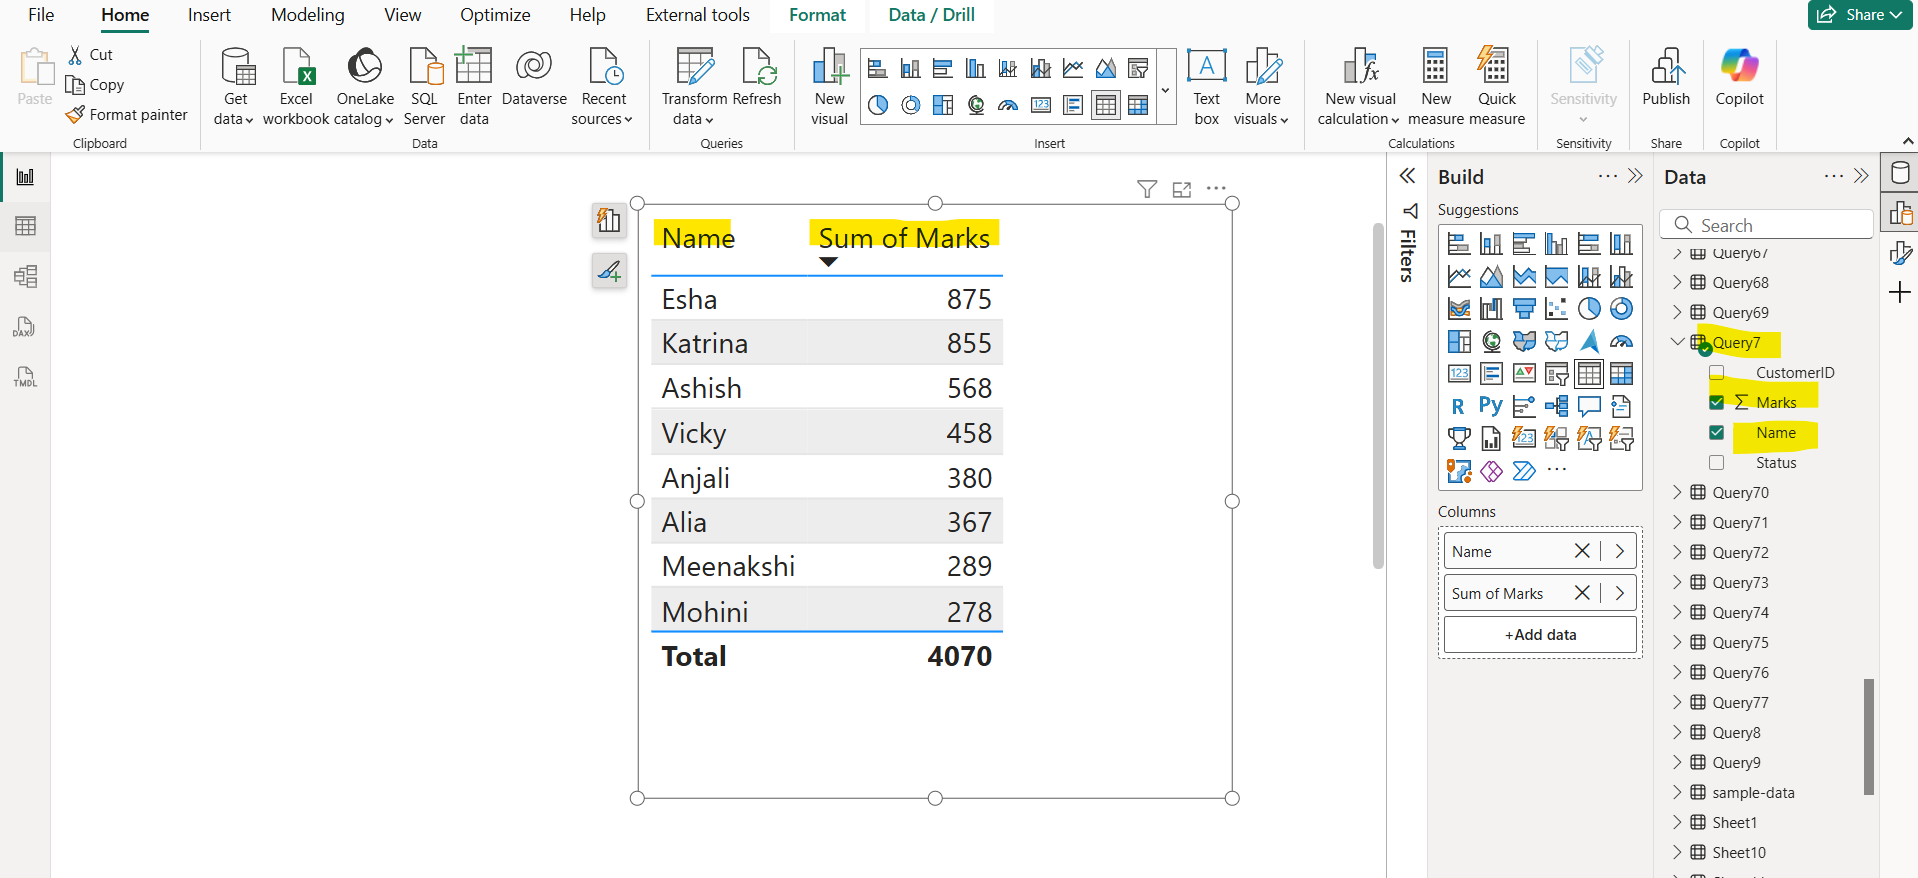Select Python visual in Build pane
The image size is (1918, 878).
point(1490,406)
